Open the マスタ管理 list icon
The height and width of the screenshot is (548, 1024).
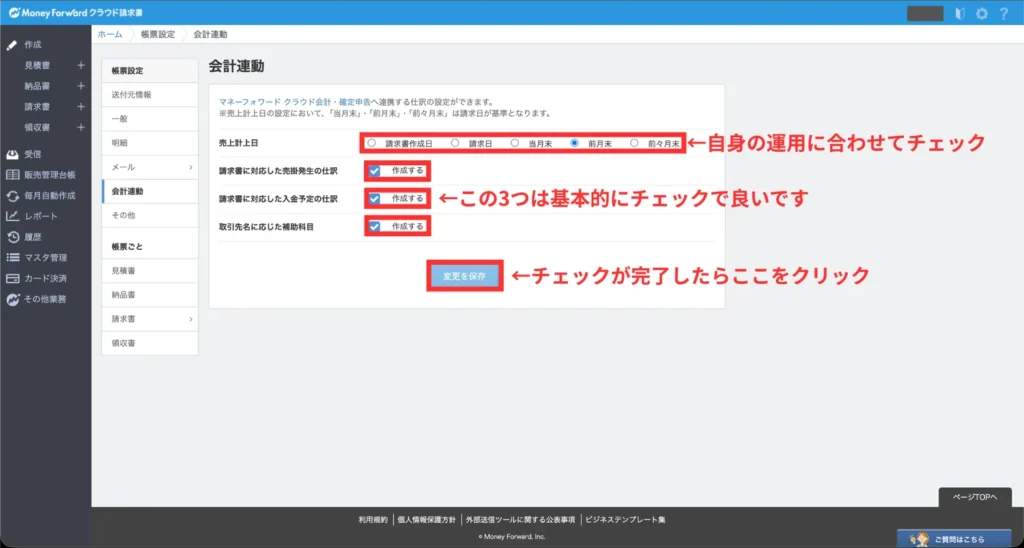tap(12, 257)
